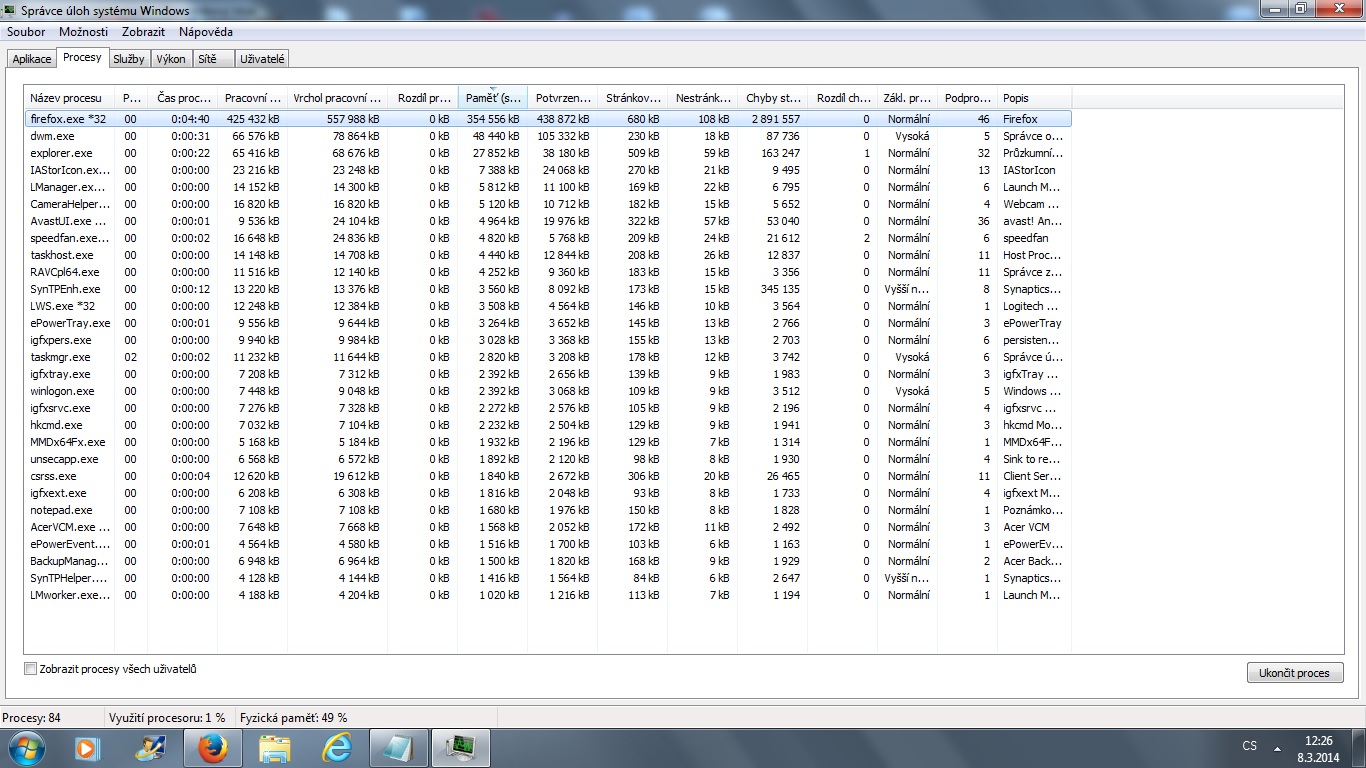The image size is (1366, 768).
Task: Select the igfxpers.exe process row
Action: tap(547, 340)
